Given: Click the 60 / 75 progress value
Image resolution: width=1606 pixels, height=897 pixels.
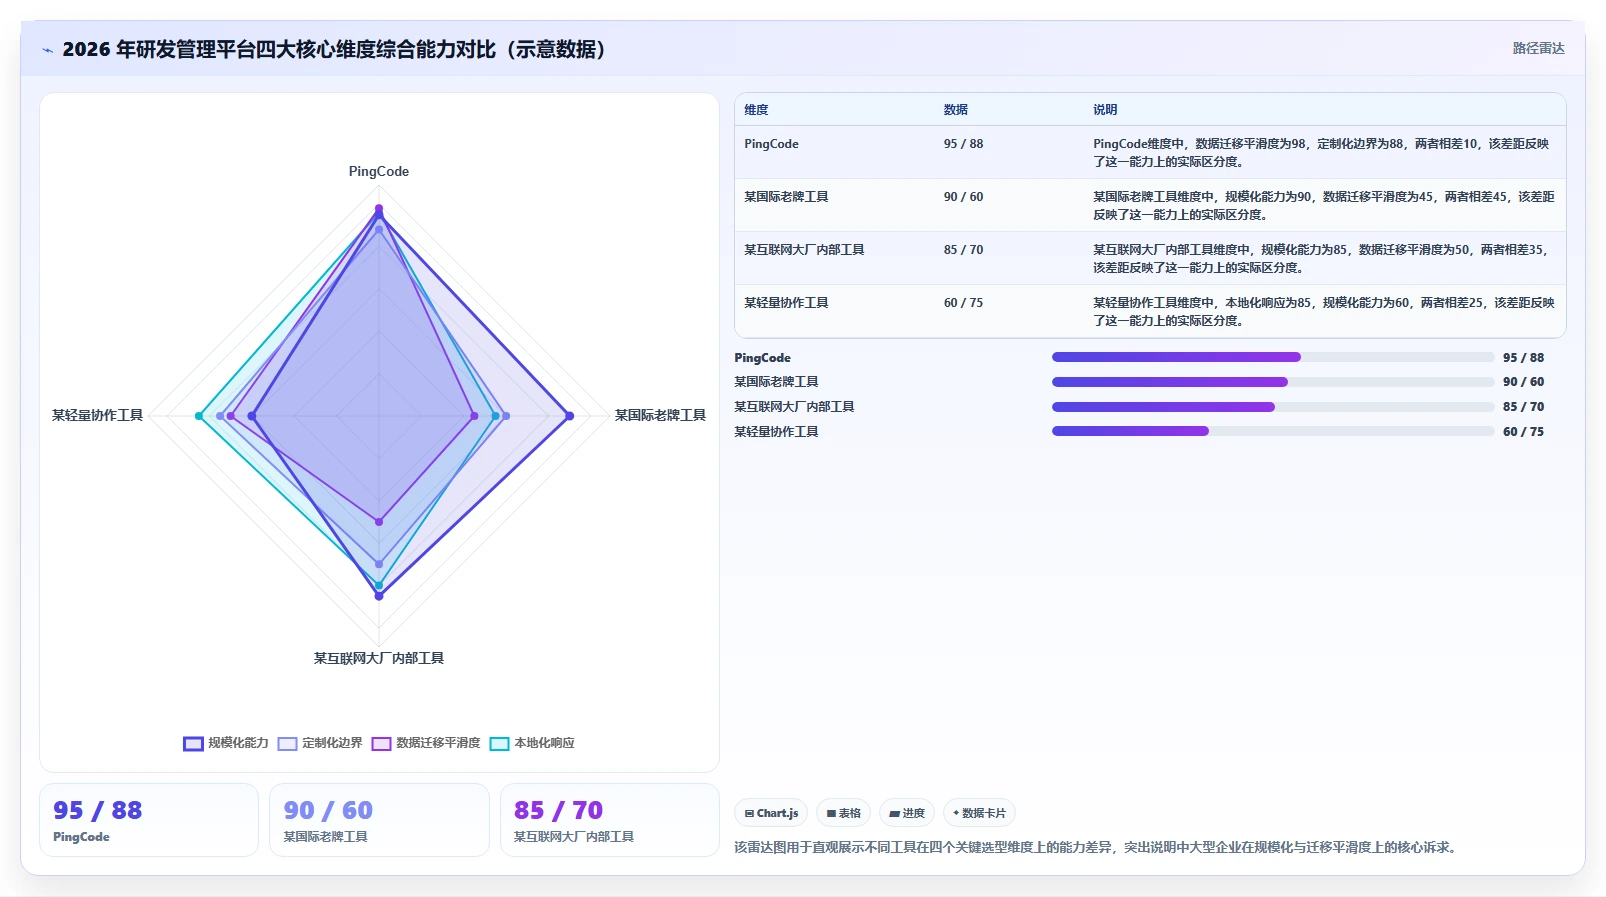Looking at the screenshot, I should click(1523, 432).
